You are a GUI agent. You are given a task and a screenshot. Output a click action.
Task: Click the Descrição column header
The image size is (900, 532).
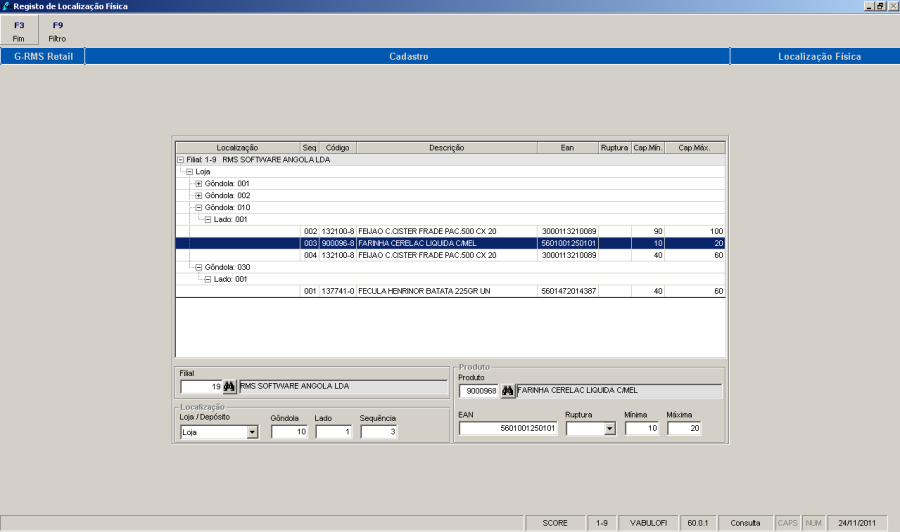point(446,147)
